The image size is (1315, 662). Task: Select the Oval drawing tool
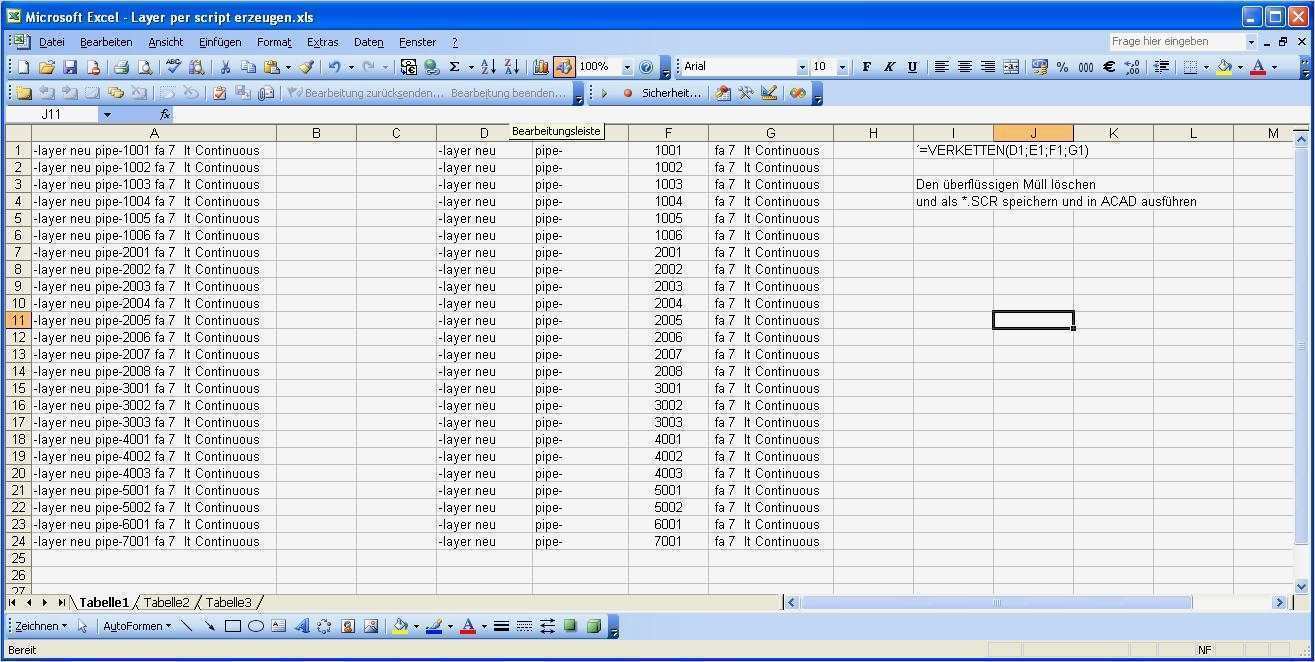click(x=256, y=626)
